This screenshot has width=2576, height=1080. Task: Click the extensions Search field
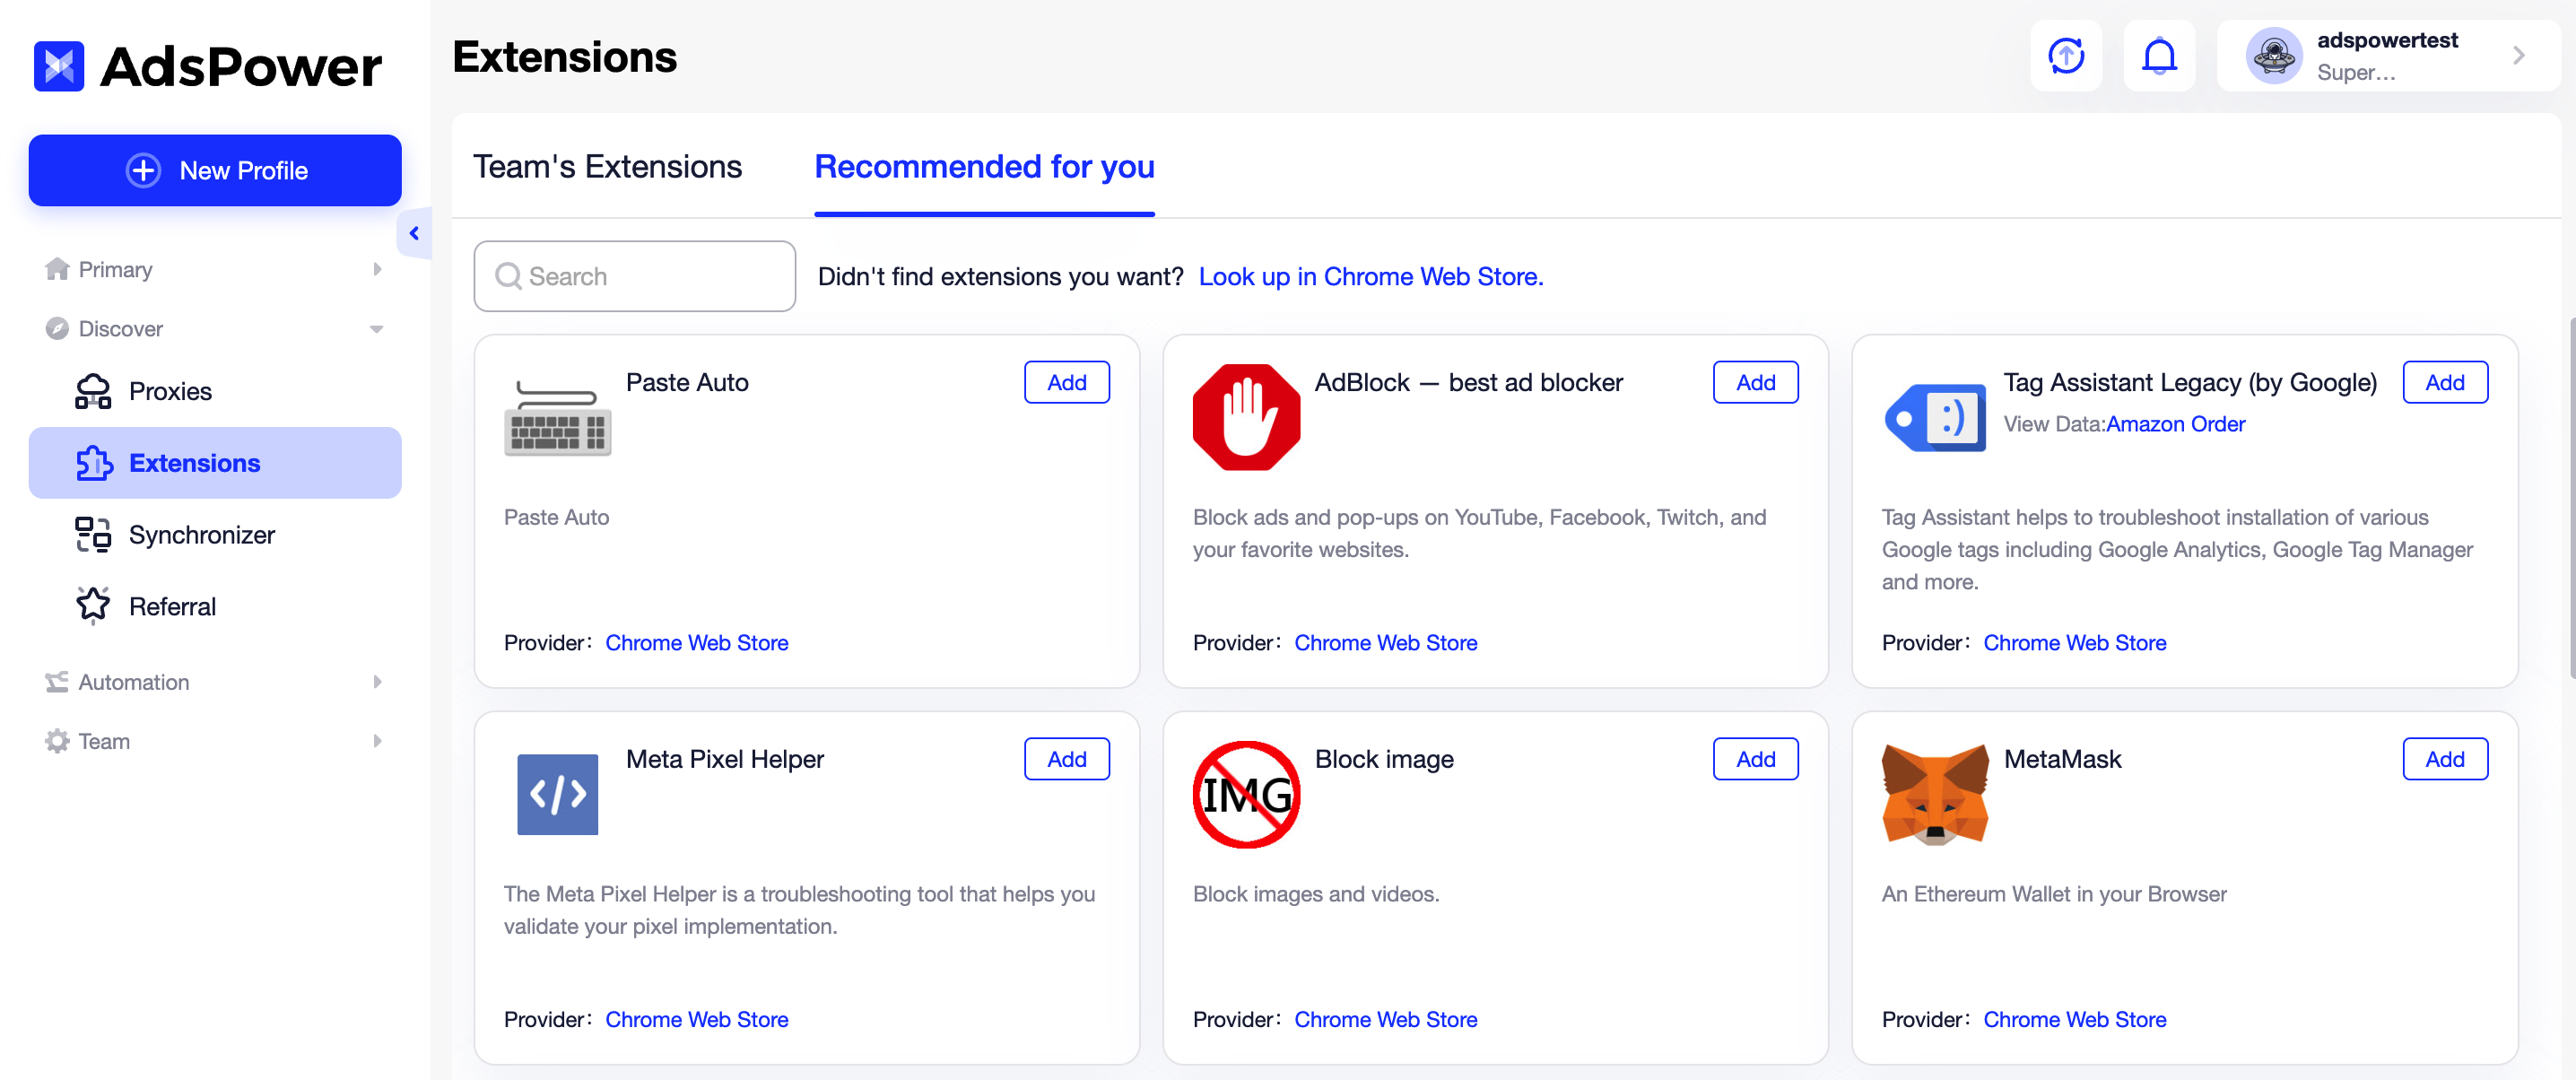(635, 276)
